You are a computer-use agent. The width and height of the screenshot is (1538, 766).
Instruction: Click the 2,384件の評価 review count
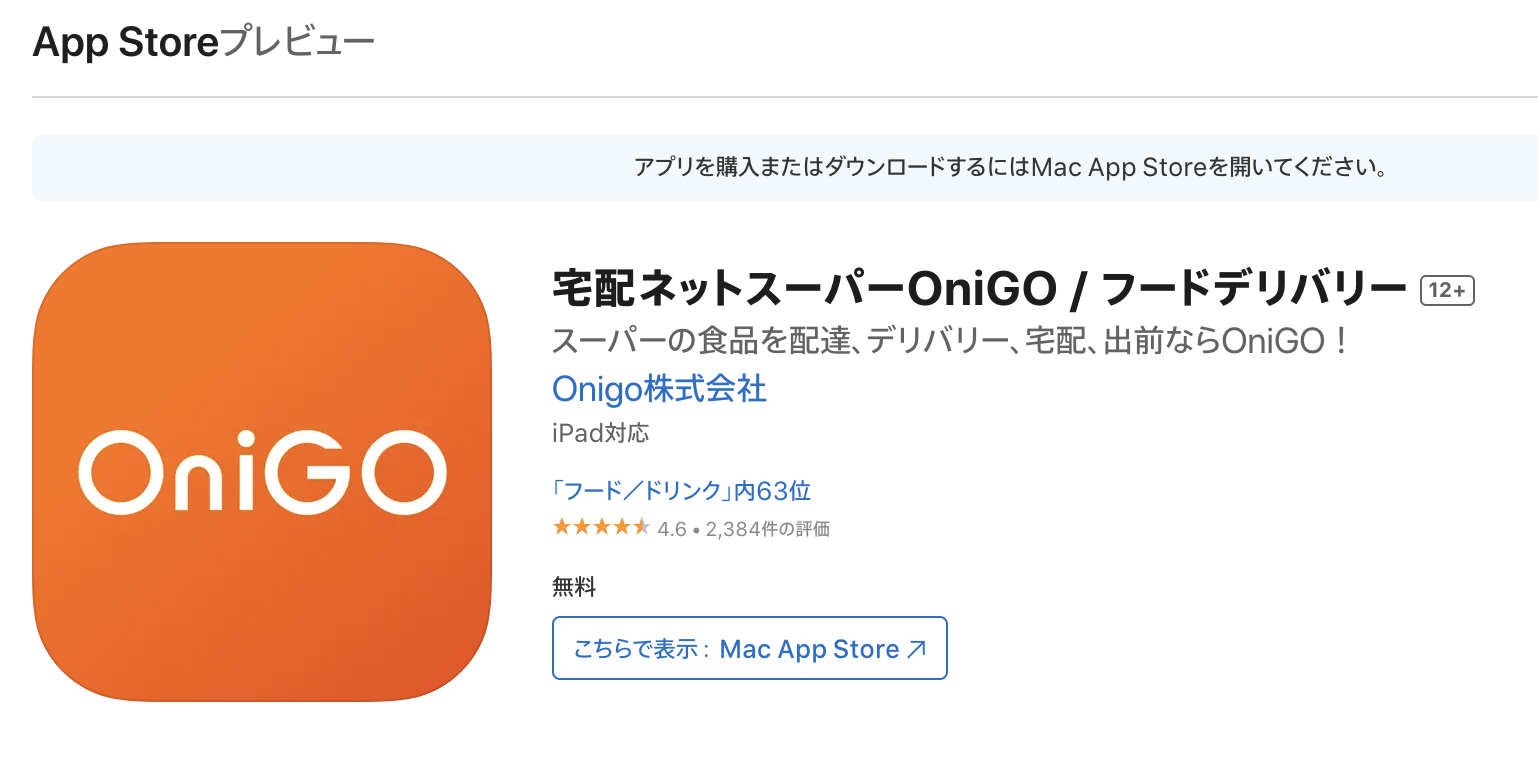766,528
